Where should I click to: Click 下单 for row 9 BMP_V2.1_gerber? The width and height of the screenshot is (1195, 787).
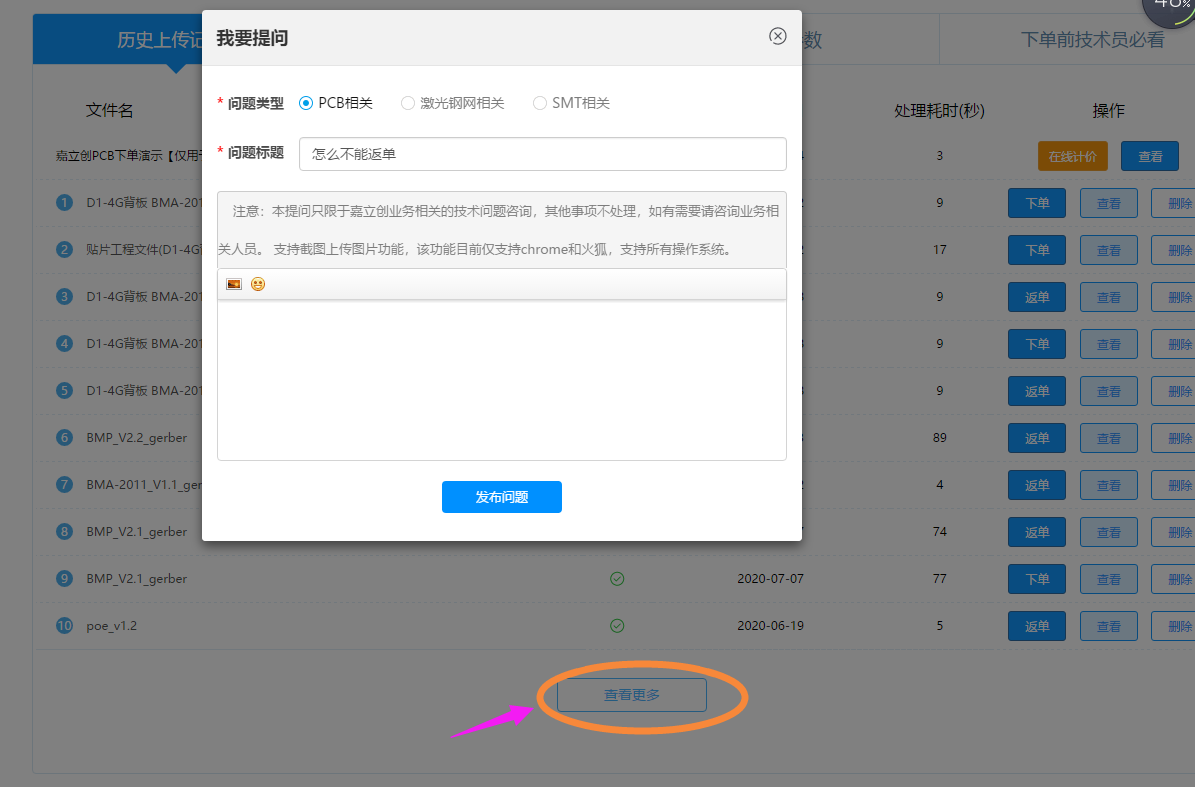click(x=1036, y=579)
